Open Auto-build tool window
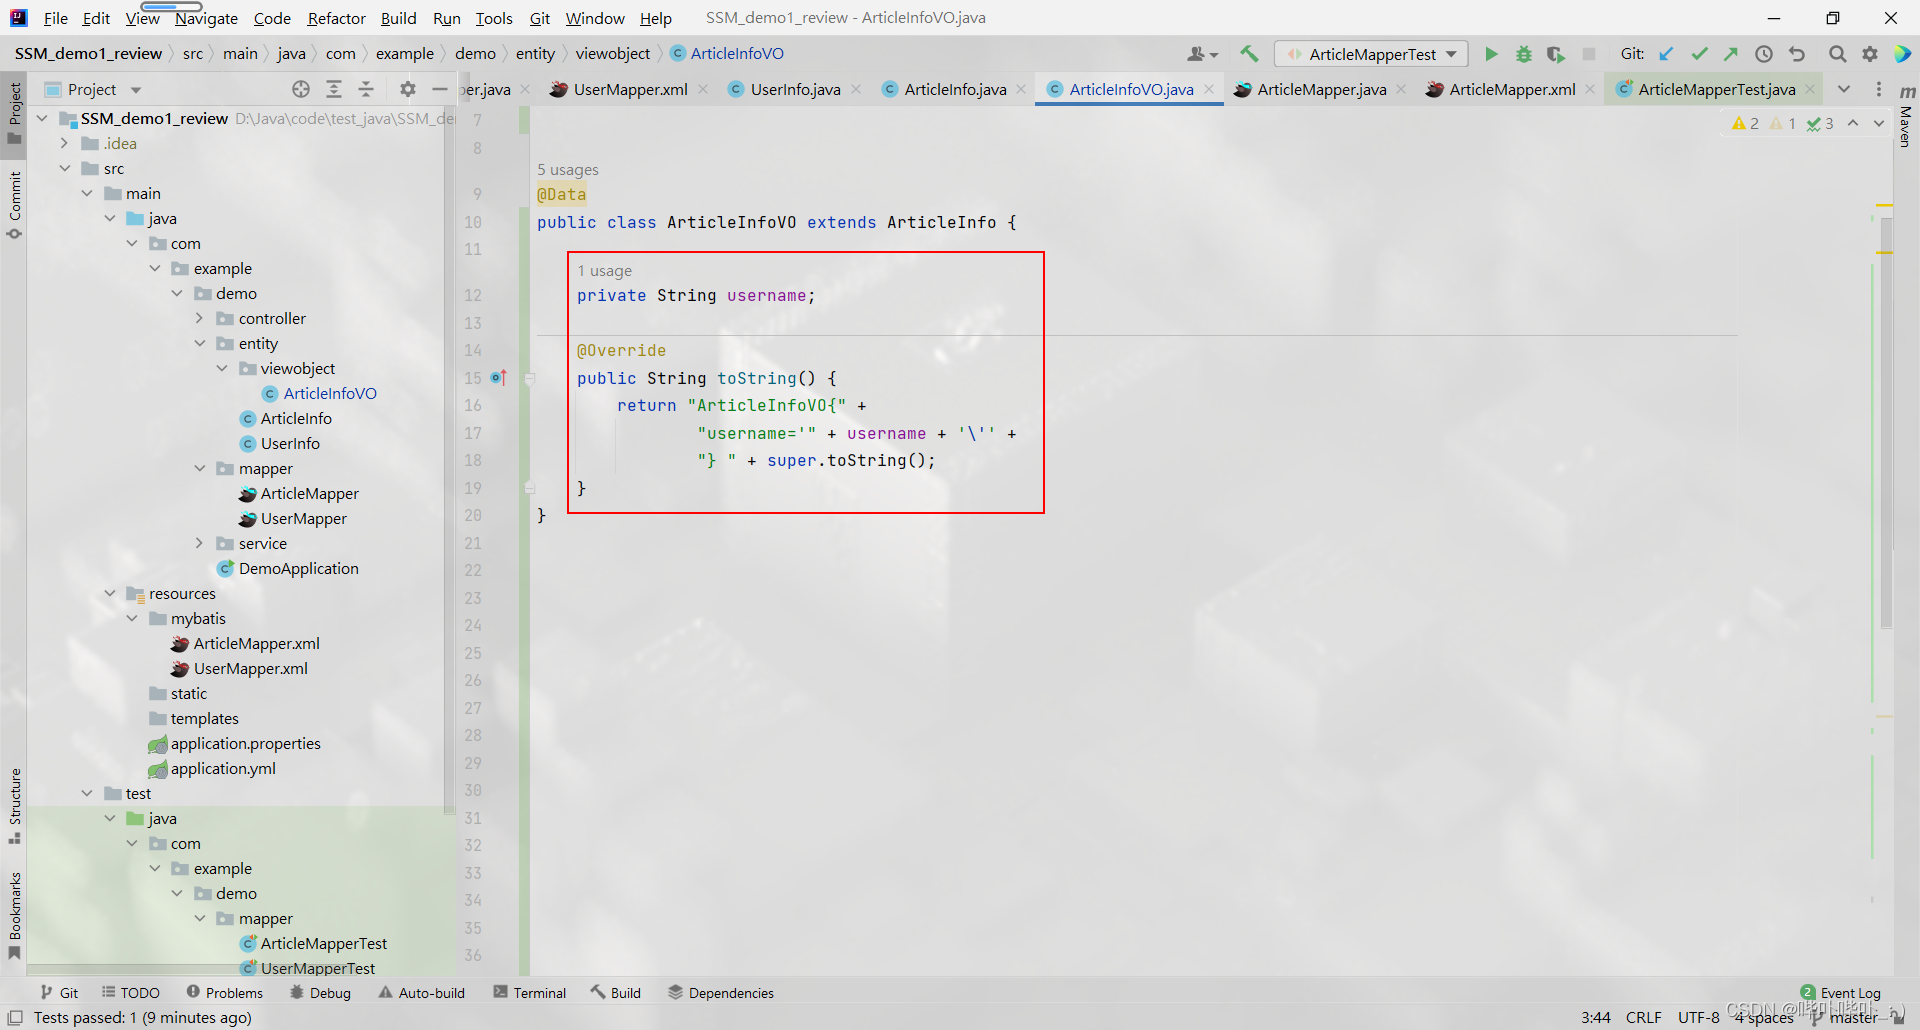Image resolution: width=1920 pixels, height=1030 pixels. pyautogui.click(x=422, y=993)
